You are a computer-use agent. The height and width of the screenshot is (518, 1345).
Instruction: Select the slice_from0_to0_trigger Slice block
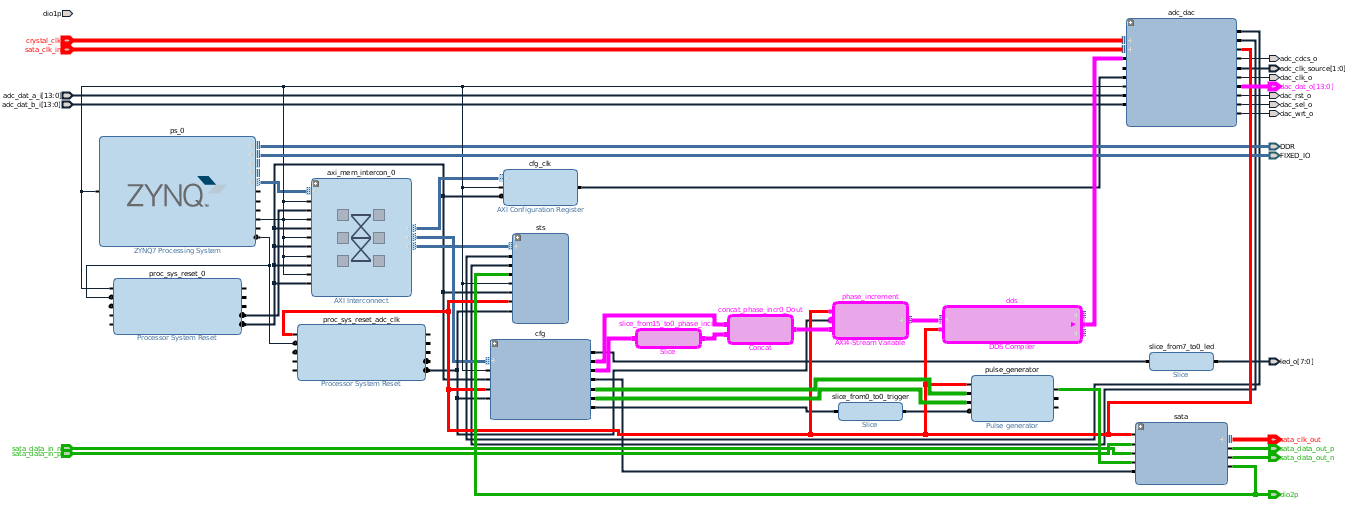click(x=870, y=411)
